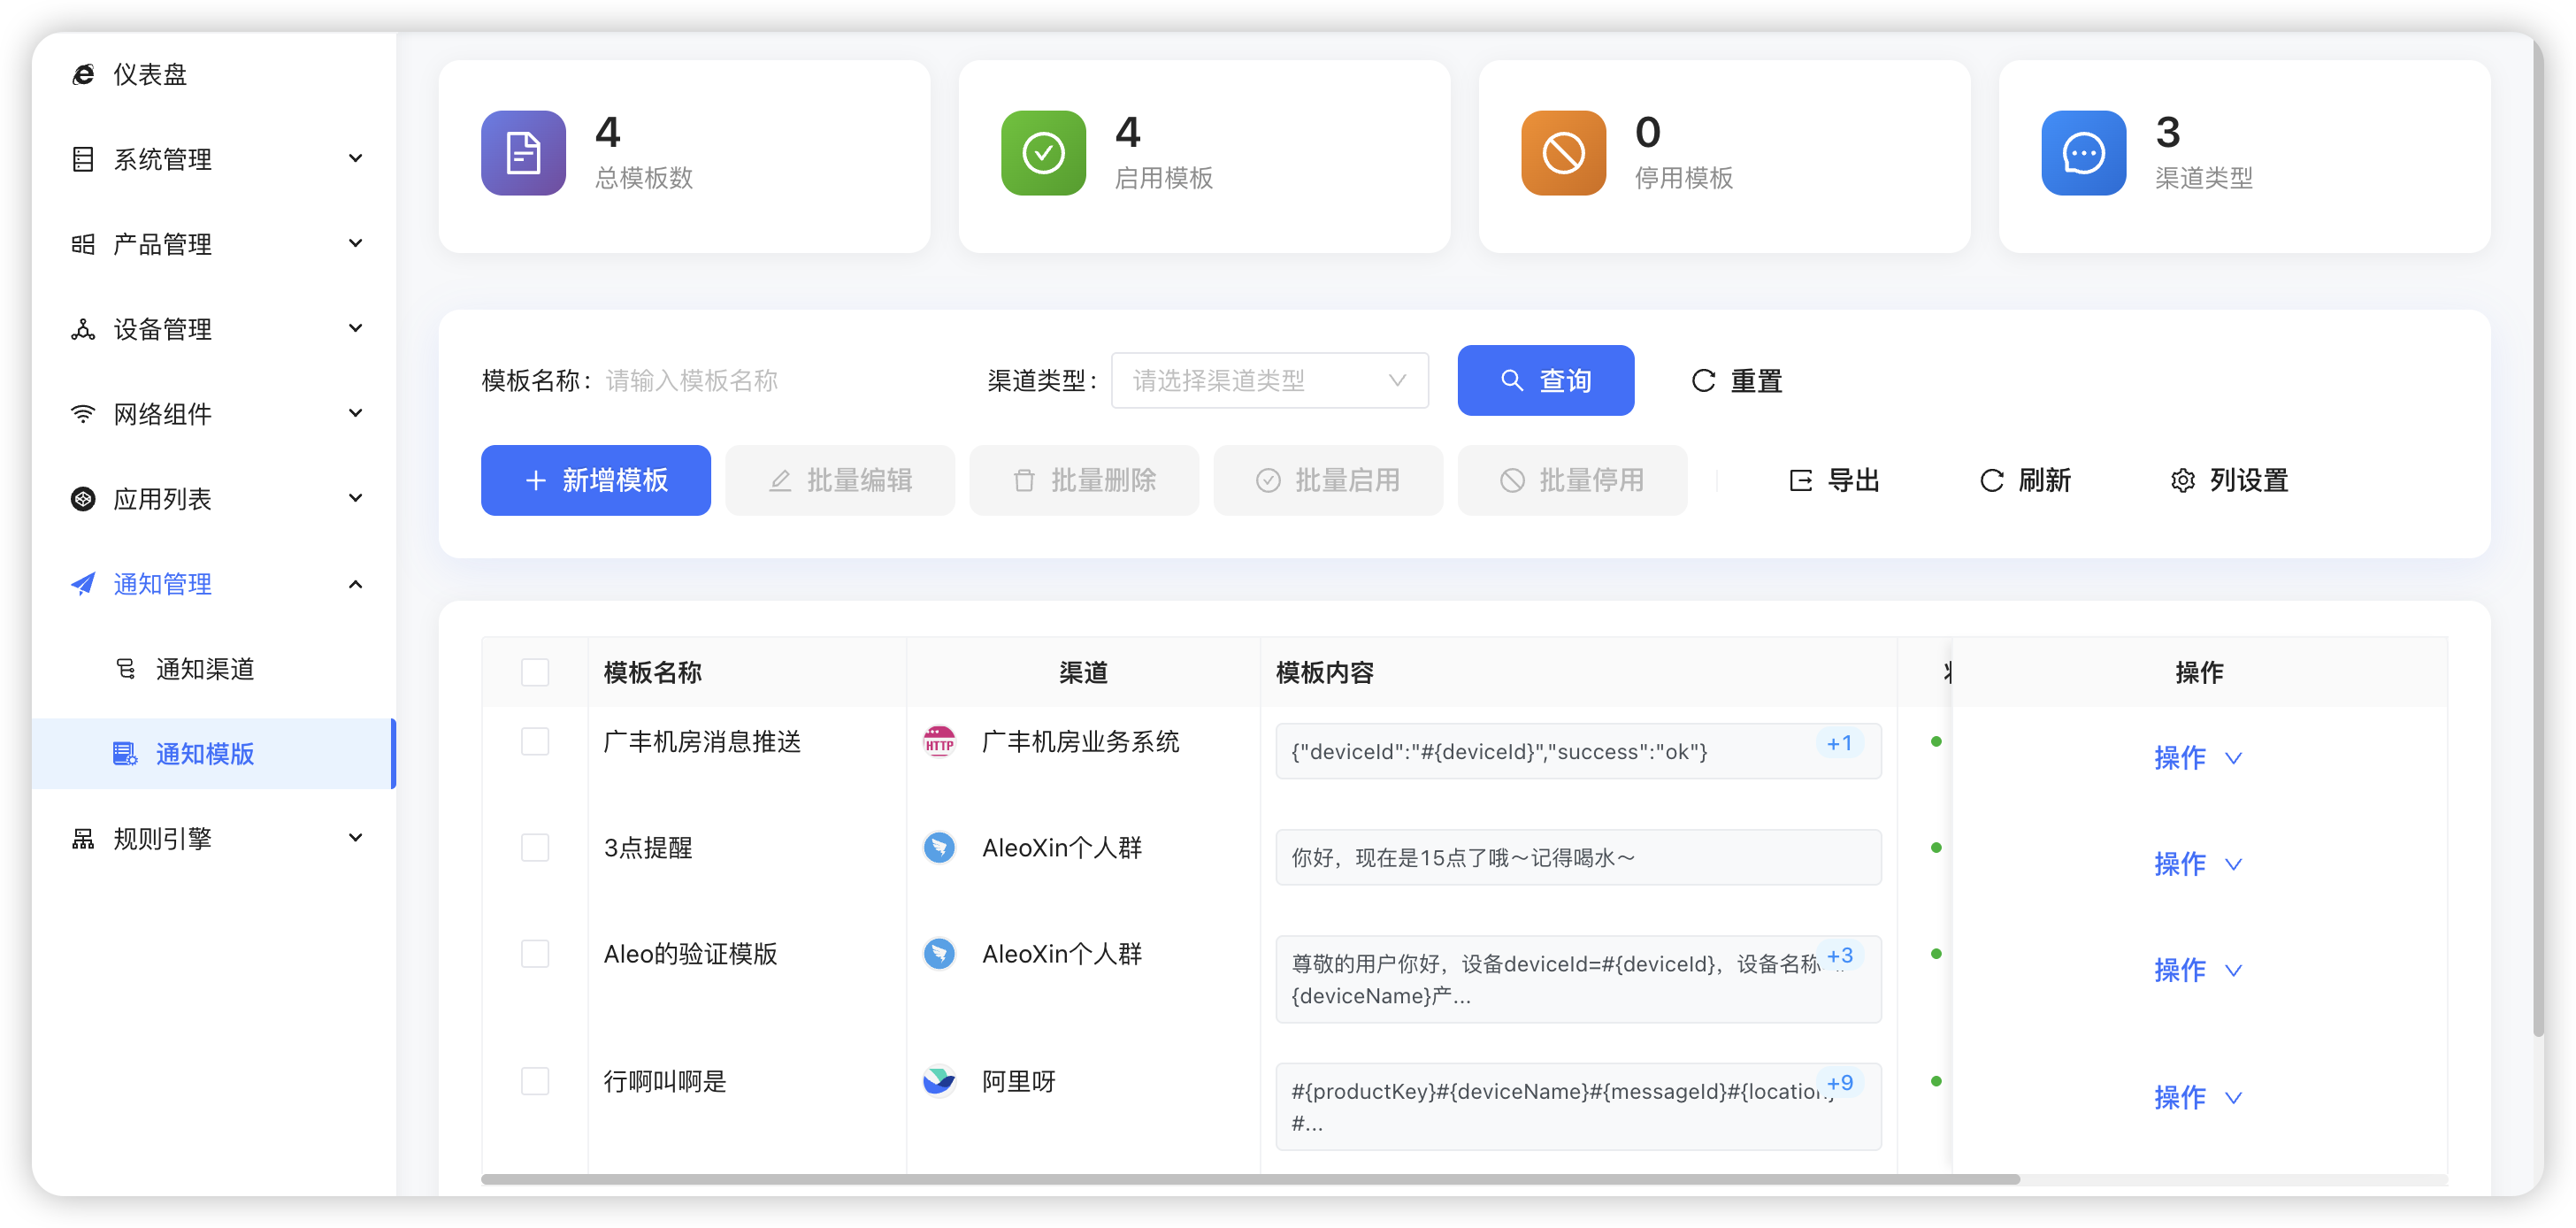Screen dimensions: 2576x1228
Task: Open the 仪表盘 dashboard icon
Action: tap(84, 74)
